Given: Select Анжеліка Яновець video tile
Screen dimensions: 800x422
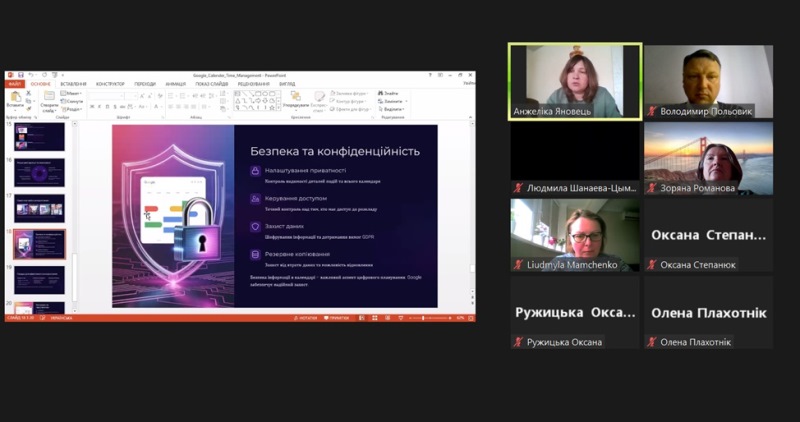Looking at the screenshot, I should click(575, 82).
